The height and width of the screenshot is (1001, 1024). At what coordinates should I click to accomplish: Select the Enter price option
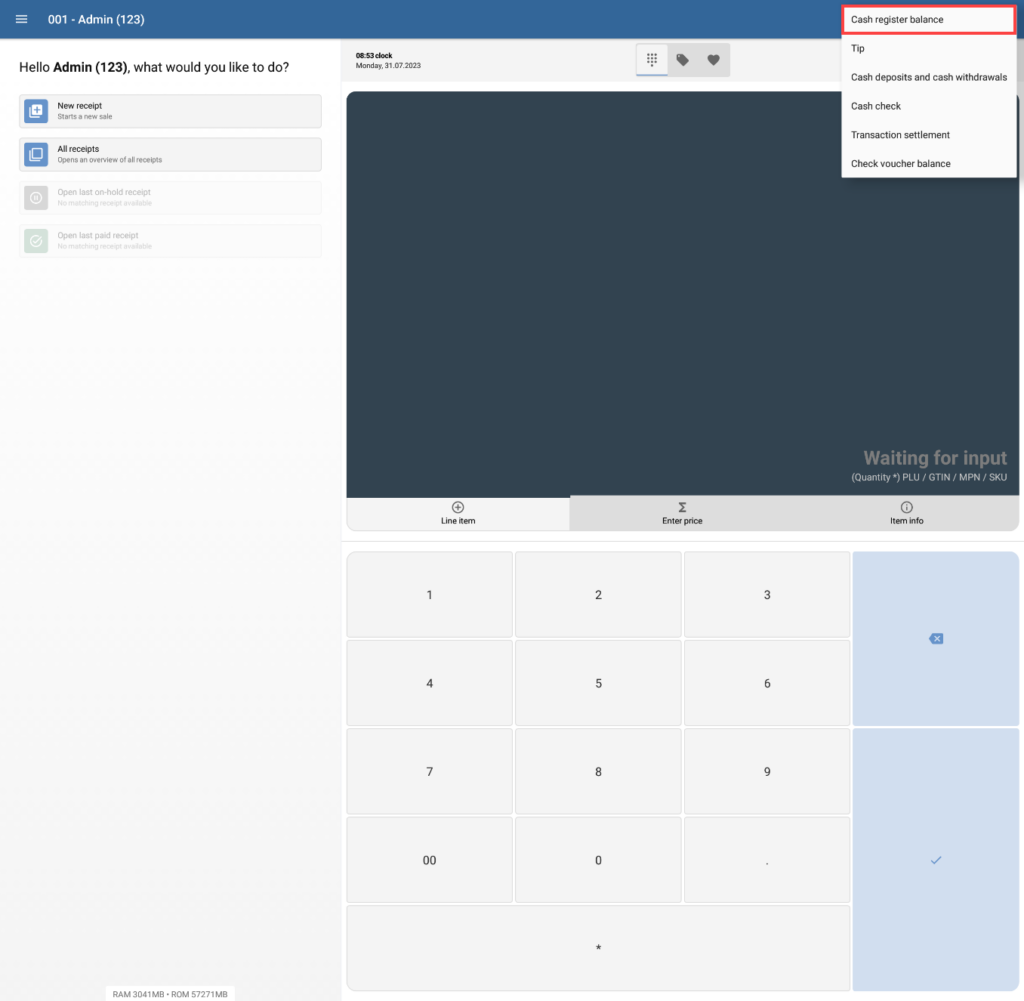coord(681,513)
